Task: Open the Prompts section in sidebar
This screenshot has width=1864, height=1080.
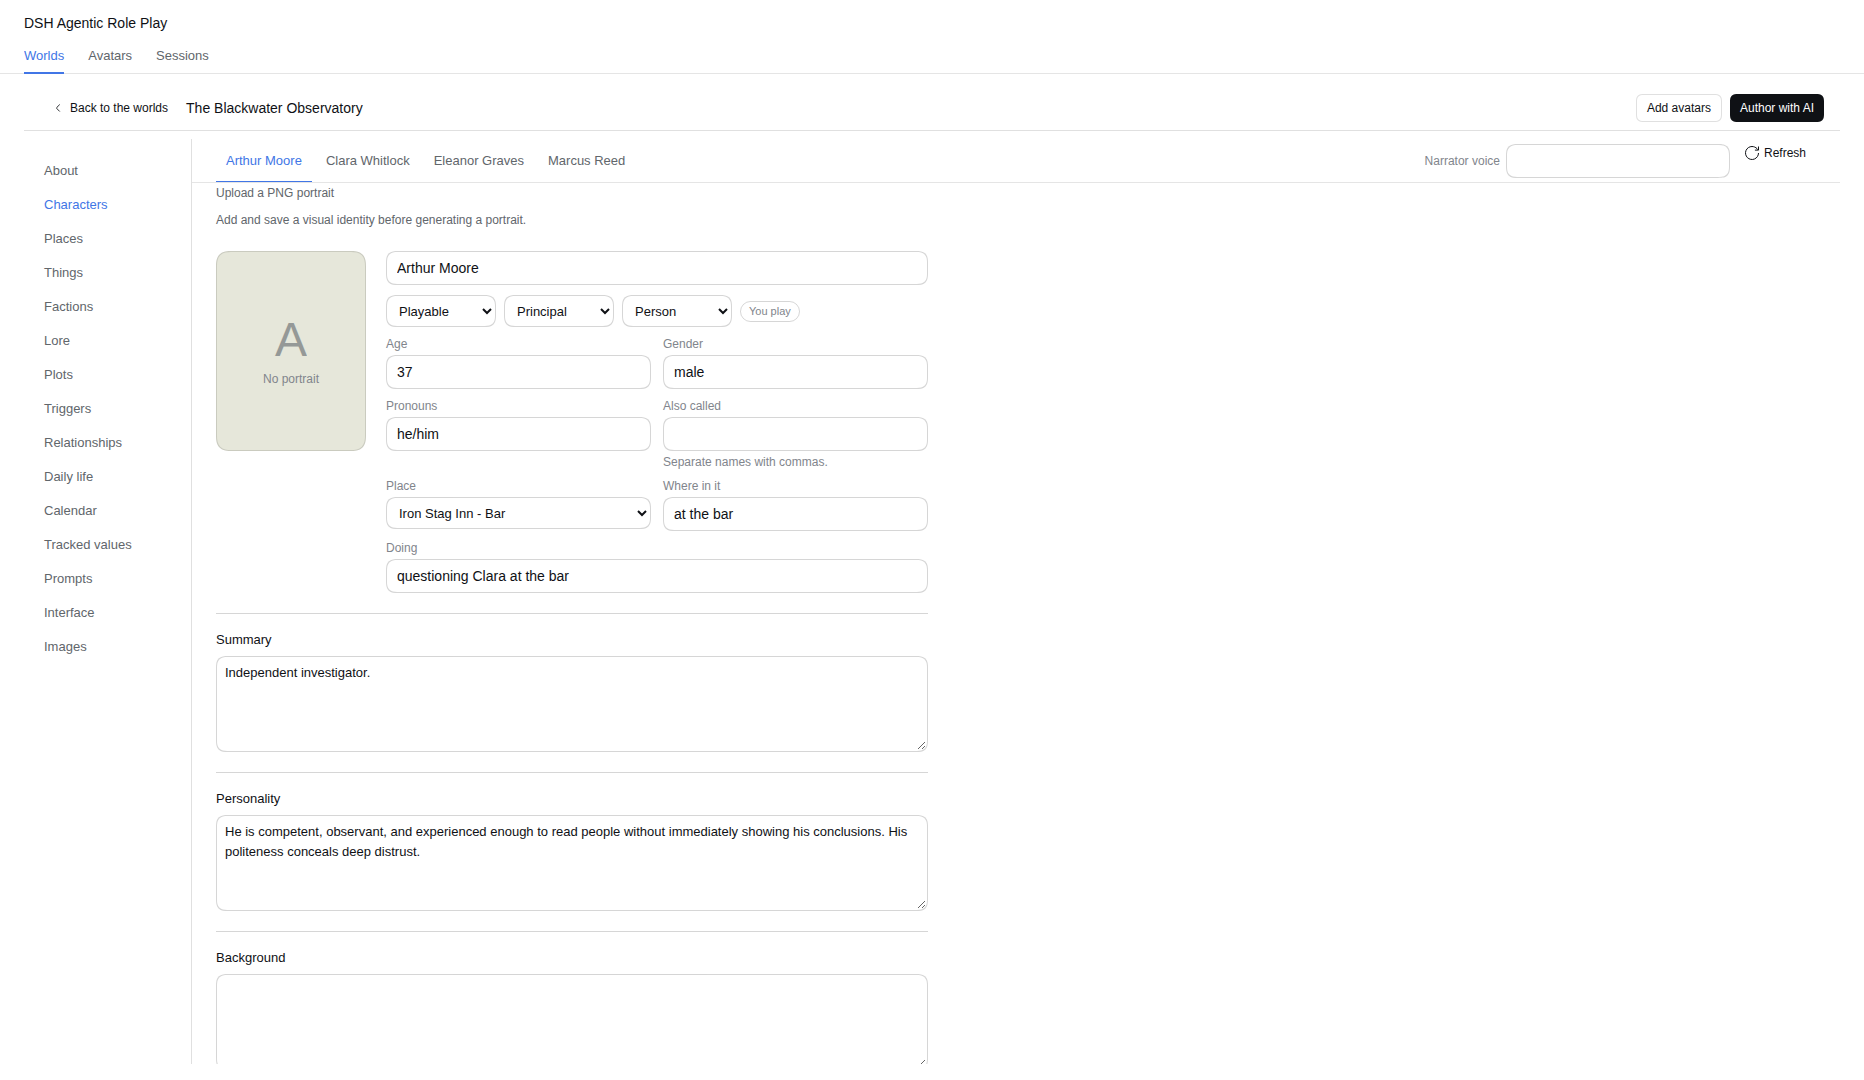Action: 68,579
